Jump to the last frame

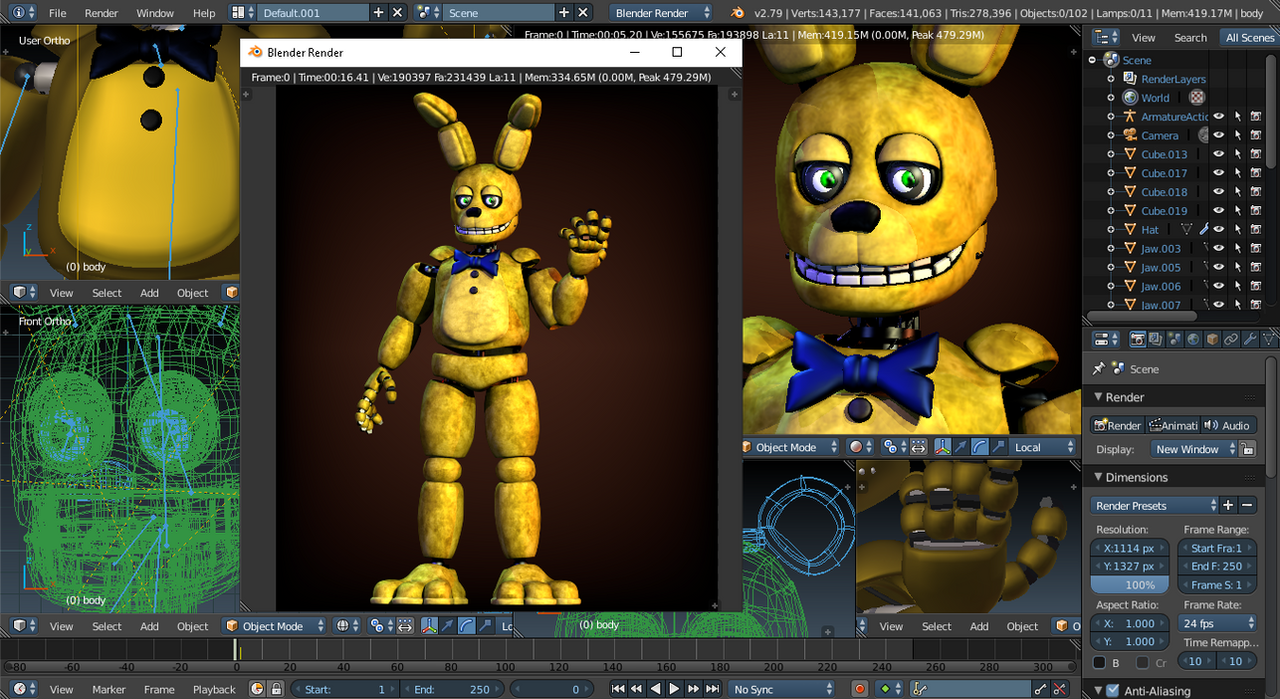713,689
